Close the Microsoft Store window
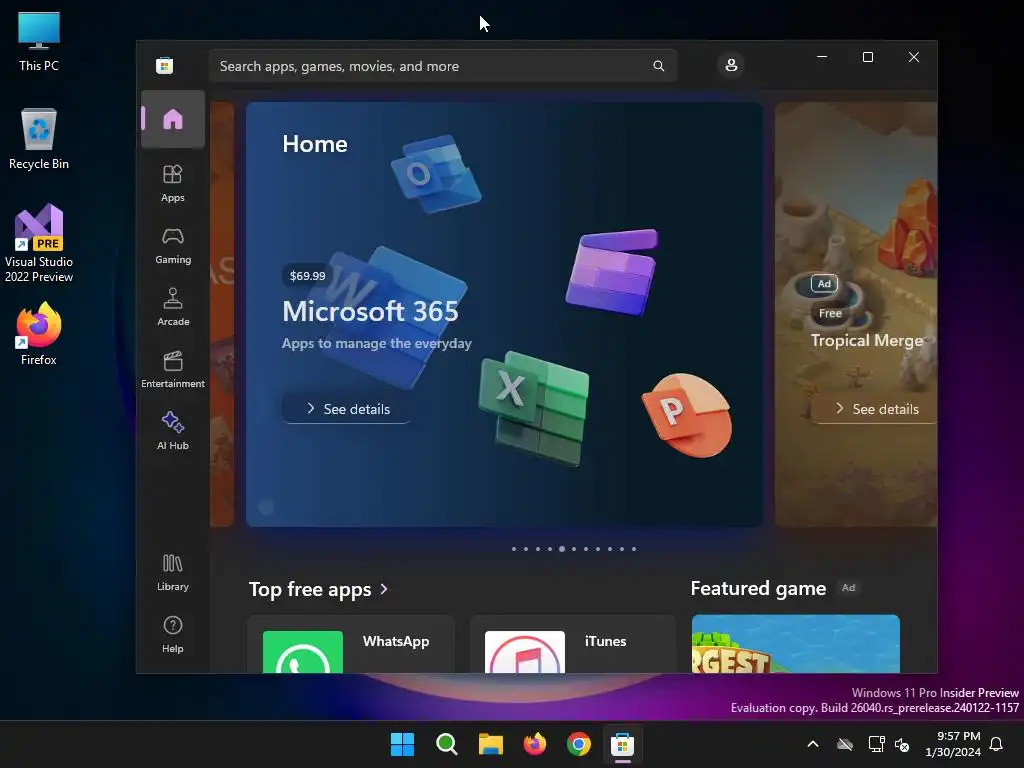 point(914,57)
